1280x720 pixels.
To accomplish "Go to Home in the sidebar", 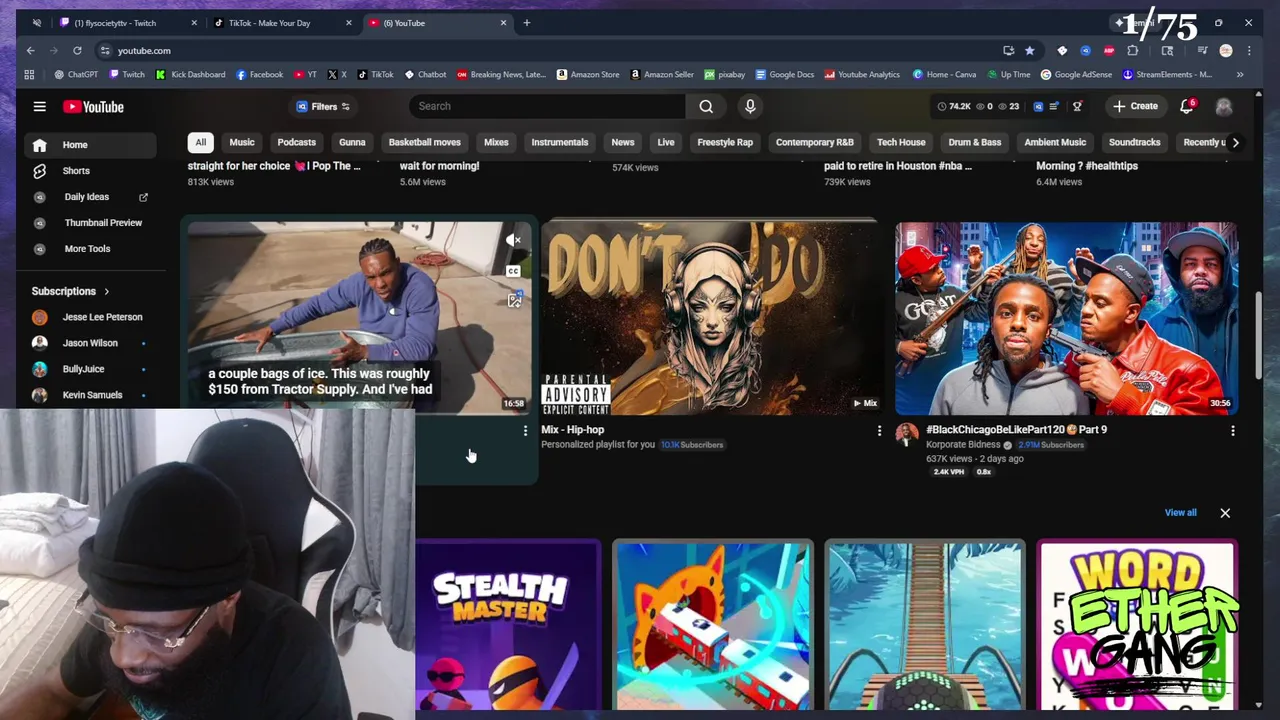I will (90, 145).
